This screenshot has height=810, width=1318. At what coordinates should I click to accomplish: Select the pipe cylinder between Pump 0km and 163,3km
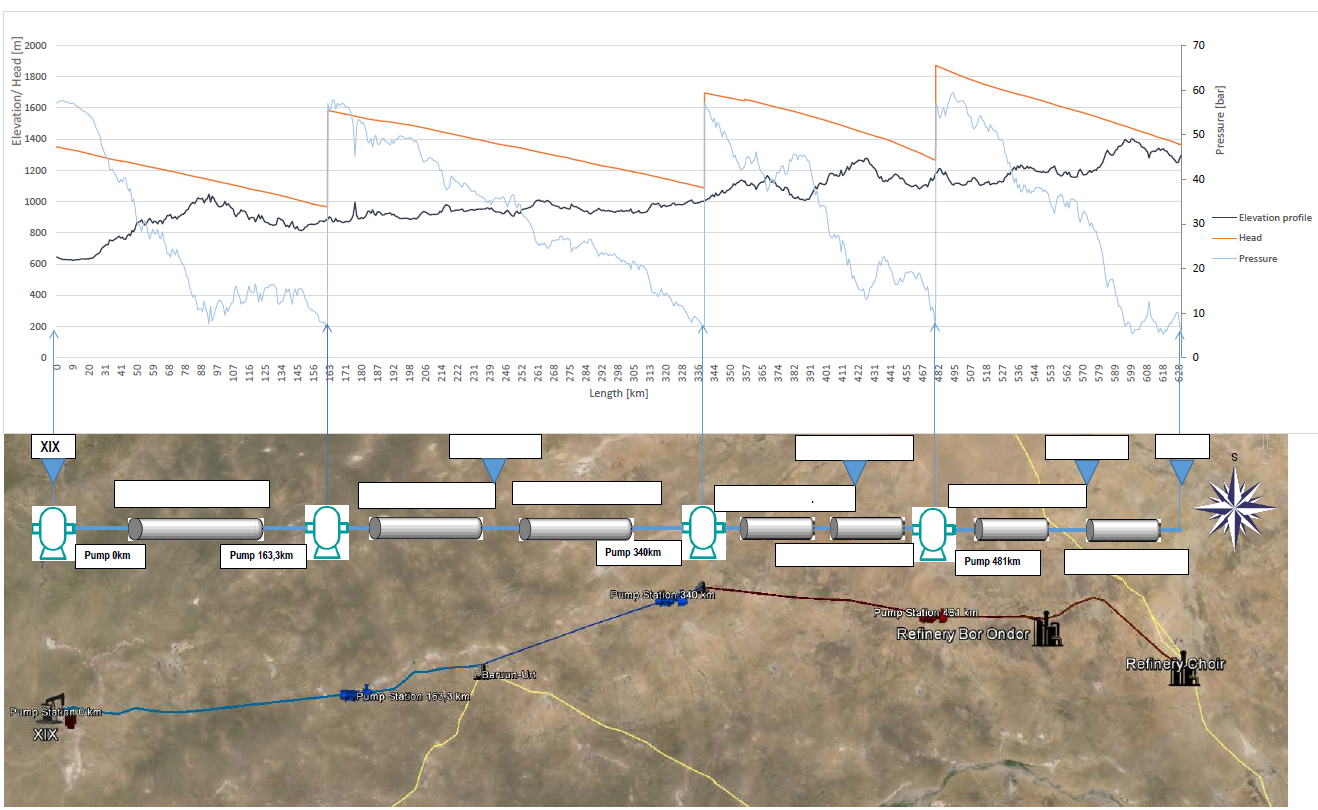pos(195,529)
